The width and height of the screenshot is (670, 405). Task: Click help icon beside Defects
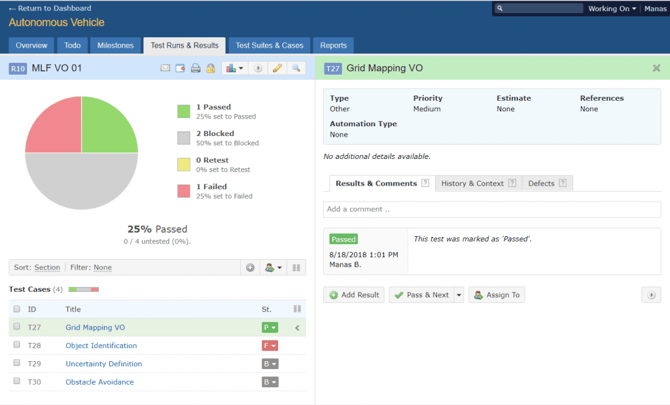click(563, 183)
